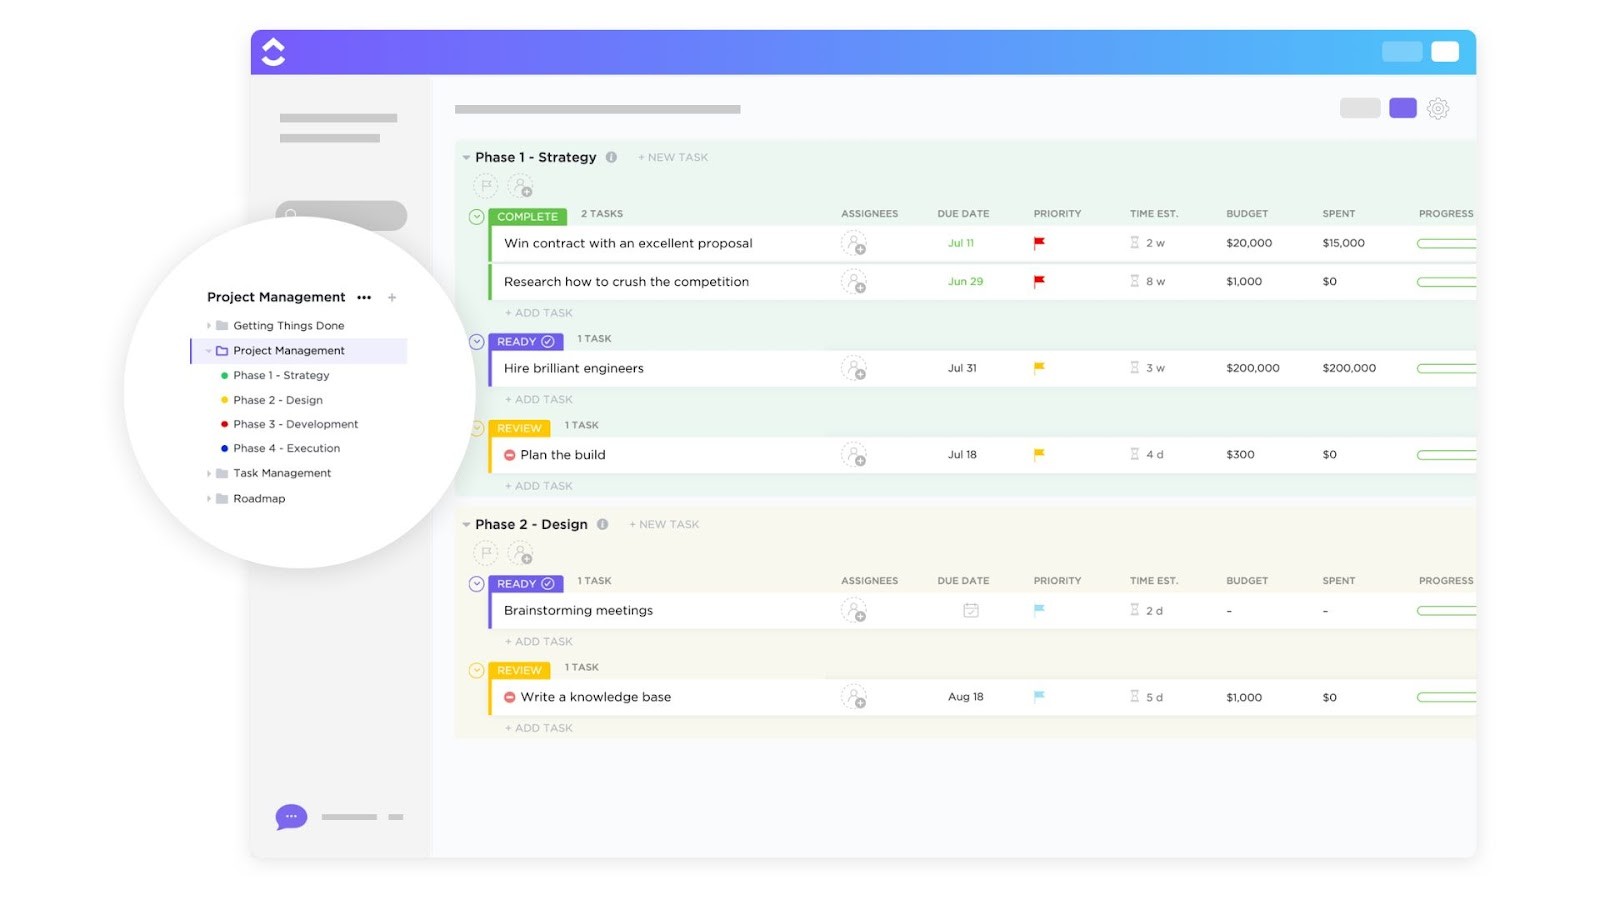The image size is (1600, 900).
Task: Click the checkmark inside the READY status badge
Action: coord(549,341)
